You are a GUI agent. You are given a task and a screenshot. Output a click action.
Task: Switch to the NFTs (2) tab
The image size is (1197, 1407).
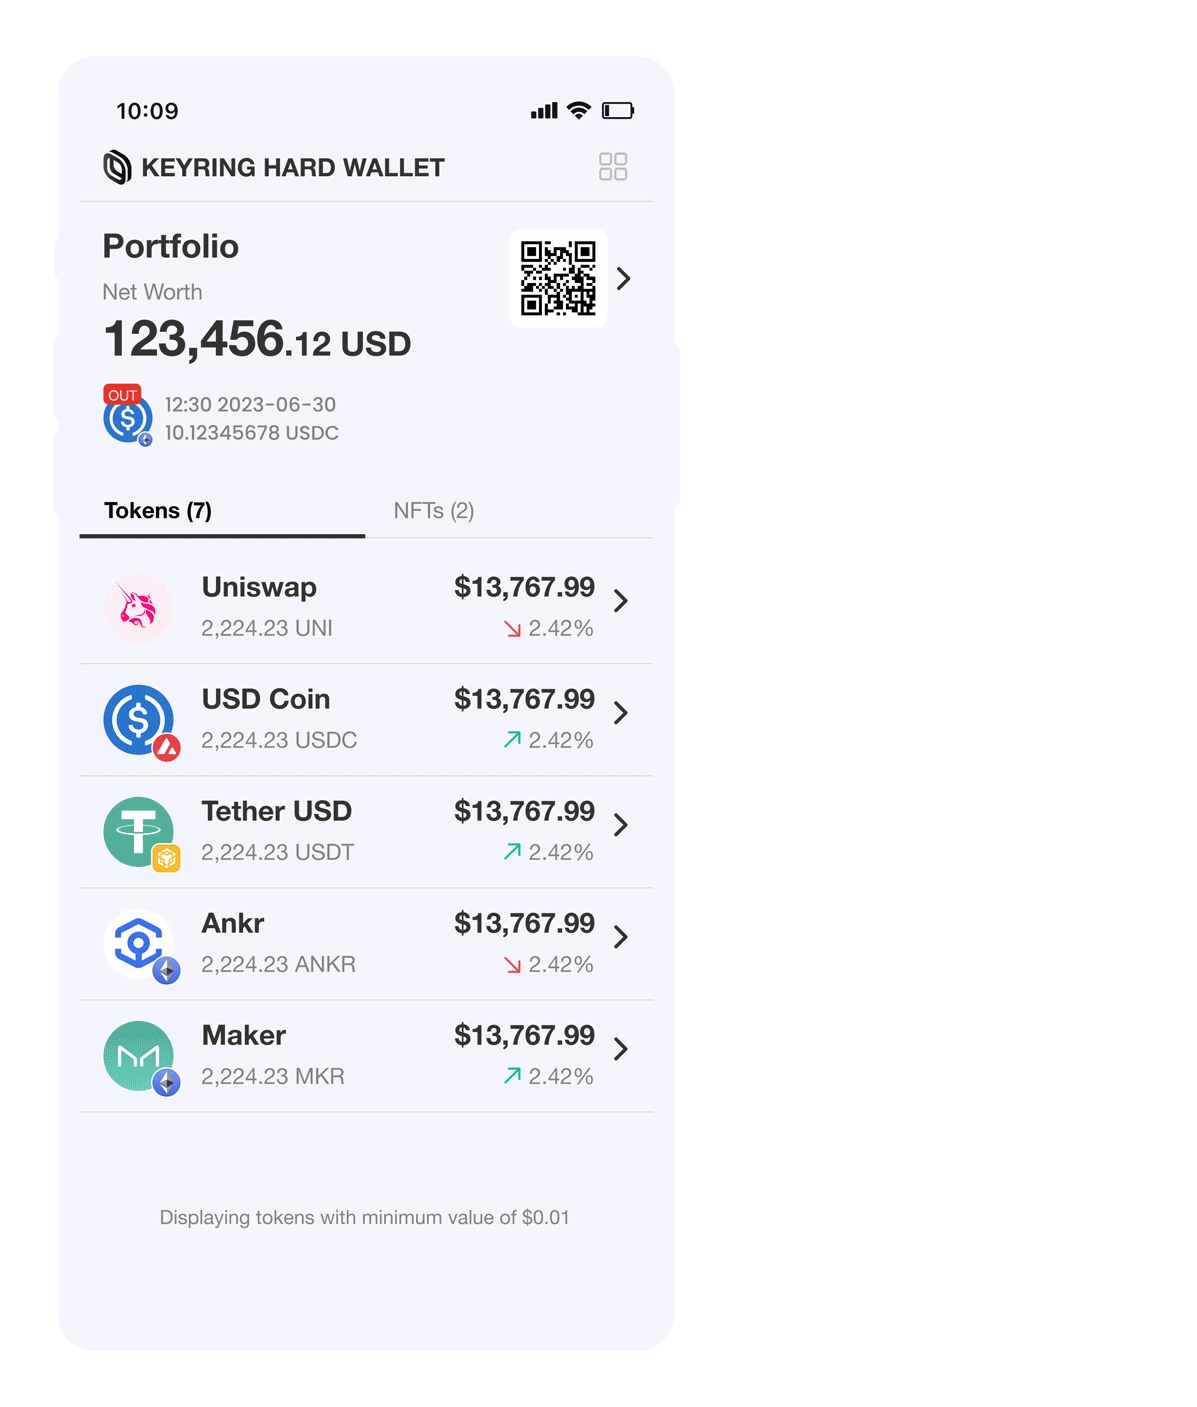[433, 511]
